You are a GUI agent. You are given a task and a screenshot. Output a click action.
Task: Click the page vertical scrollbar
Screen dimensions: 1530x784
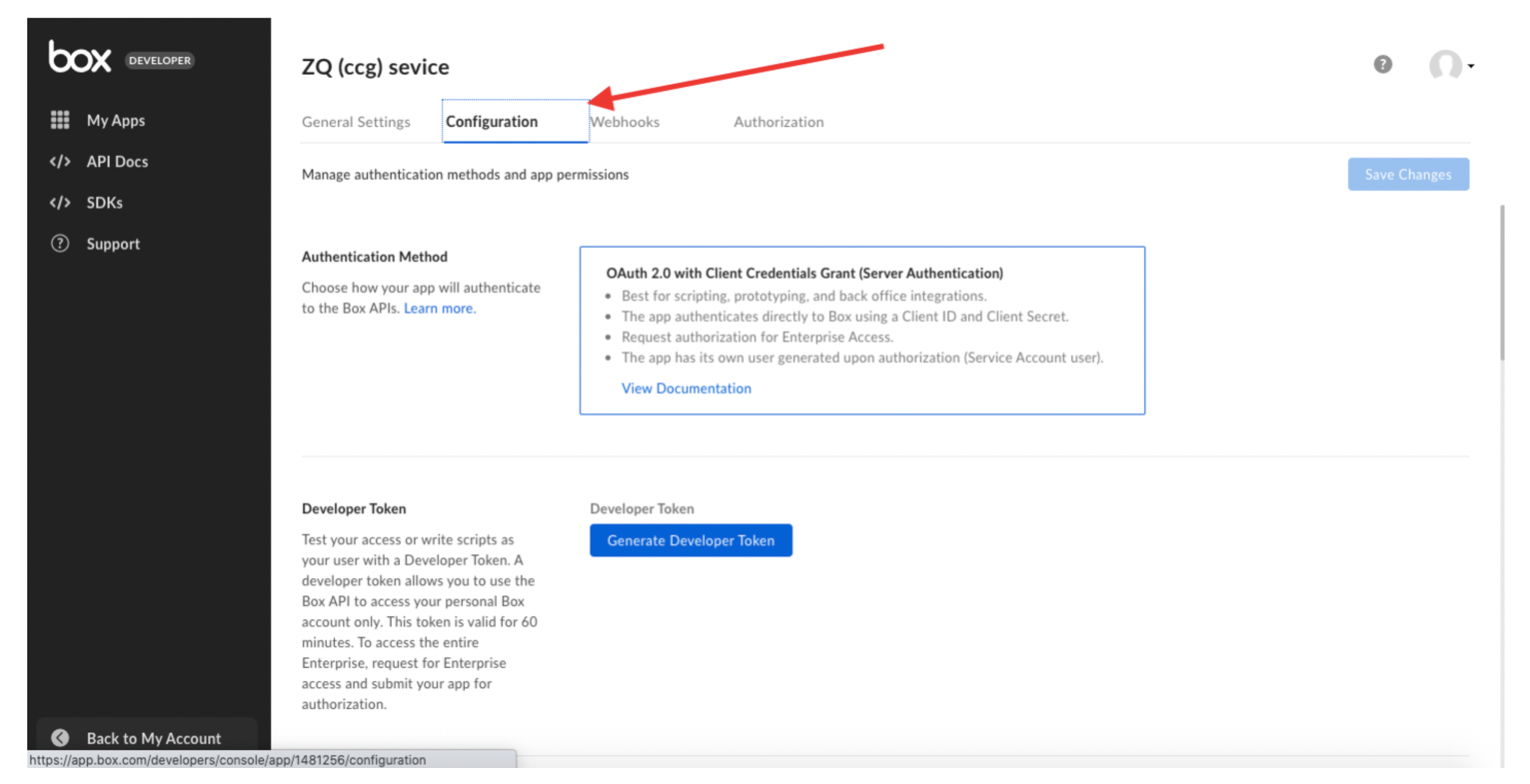click(x=1502, y=283)
